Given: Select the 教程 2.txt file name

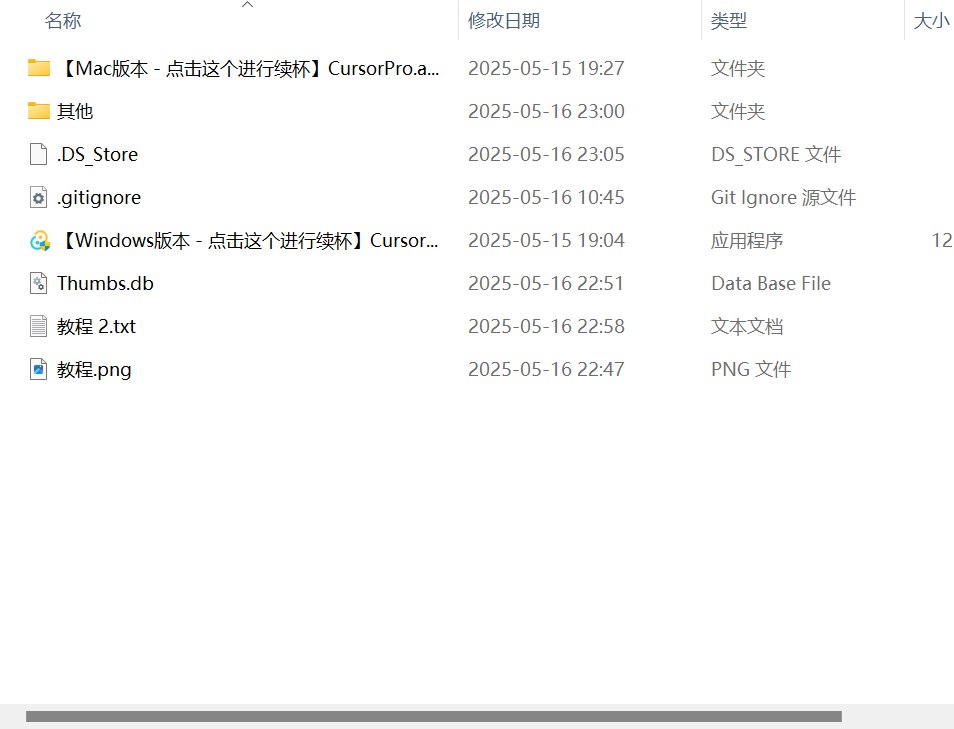Looking at the screenshot, I should 96,327.
